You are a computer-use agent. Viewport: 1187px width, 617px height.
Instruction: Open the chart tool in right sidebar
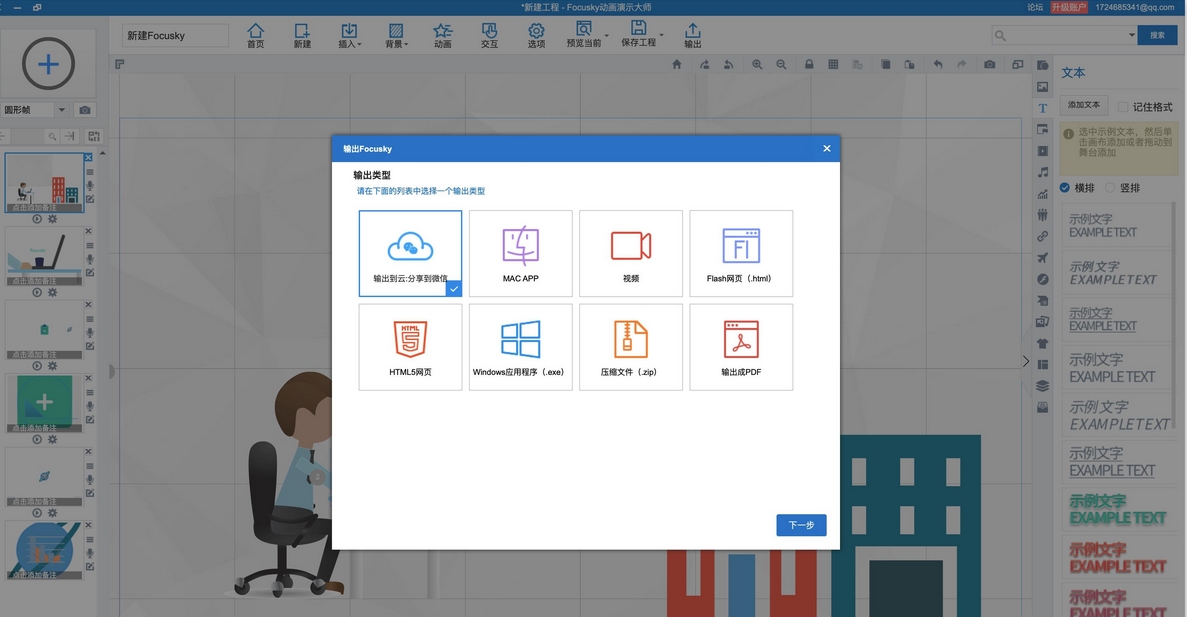tap(1042, 194)
